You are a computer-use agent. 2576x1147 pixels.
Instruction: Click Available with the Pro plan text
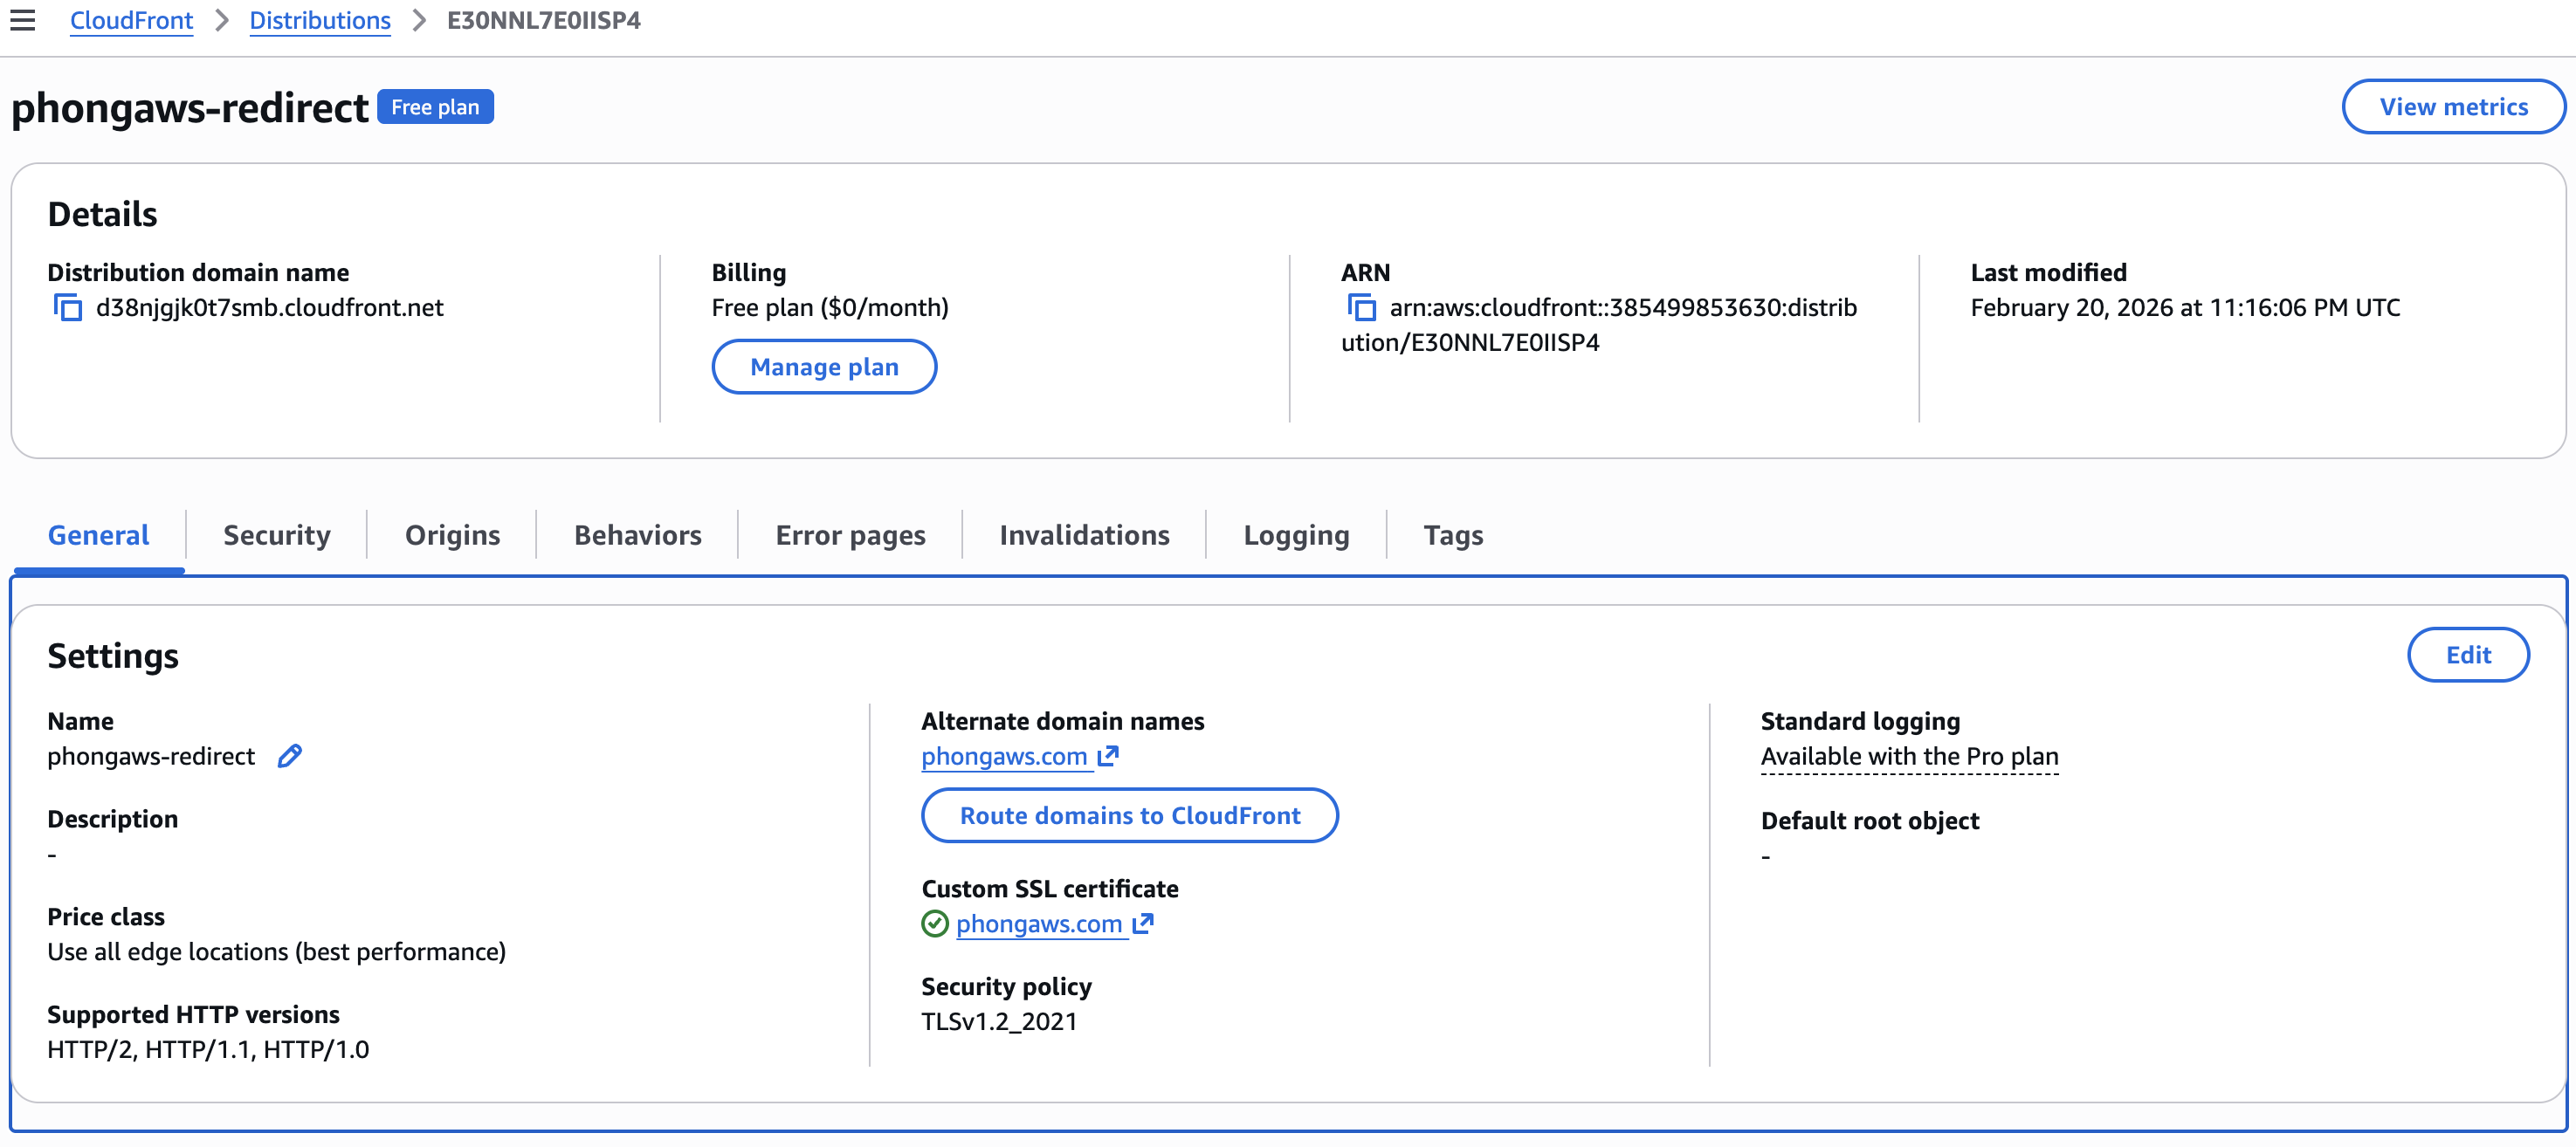tap(1909, 756)
